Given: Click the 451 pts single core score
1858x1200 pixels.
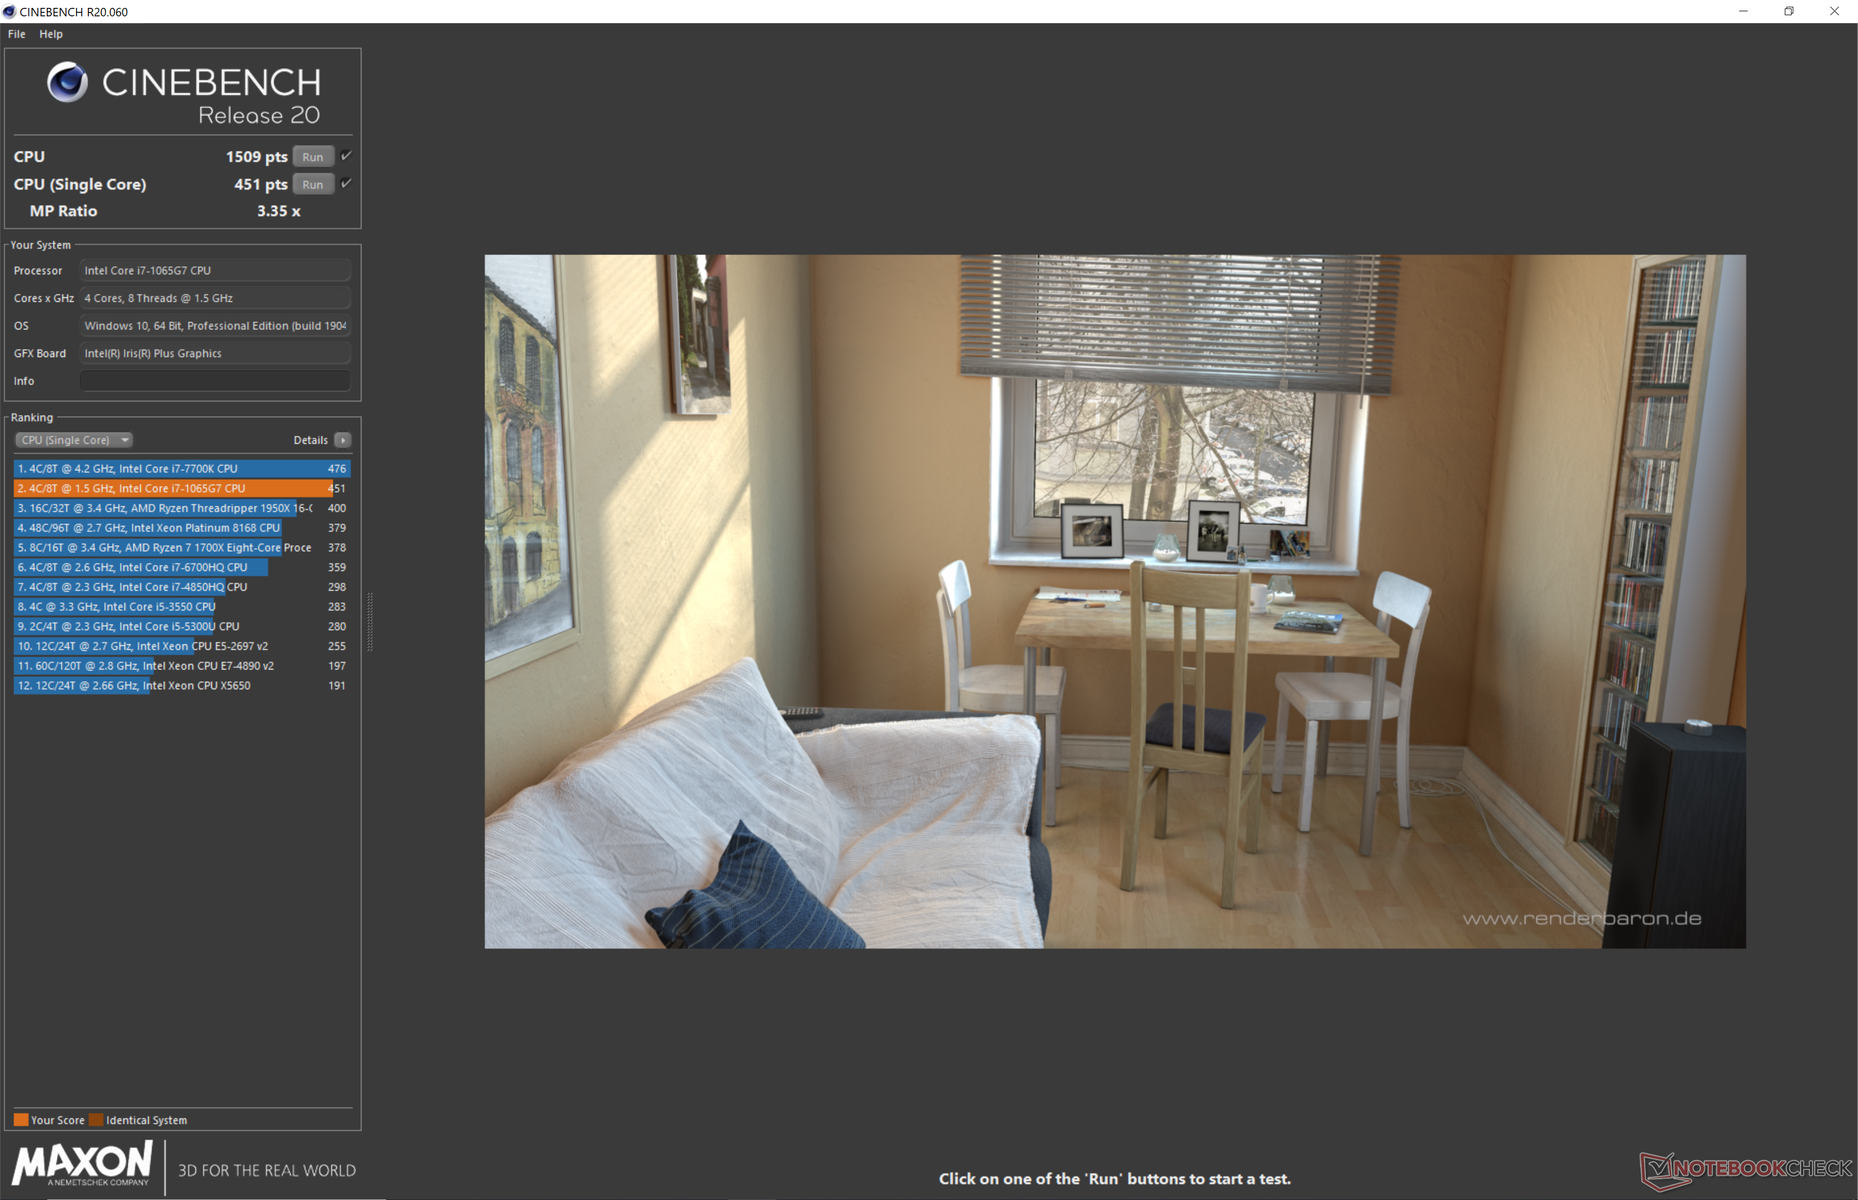Looking at the screenshot, I should 261,184.
